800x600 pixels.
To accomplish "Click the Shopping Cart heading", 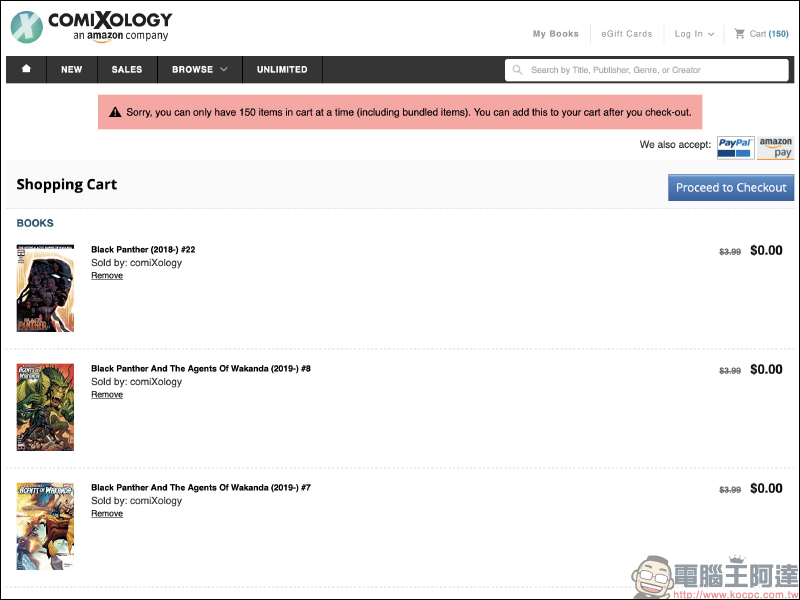I will 66,185.
